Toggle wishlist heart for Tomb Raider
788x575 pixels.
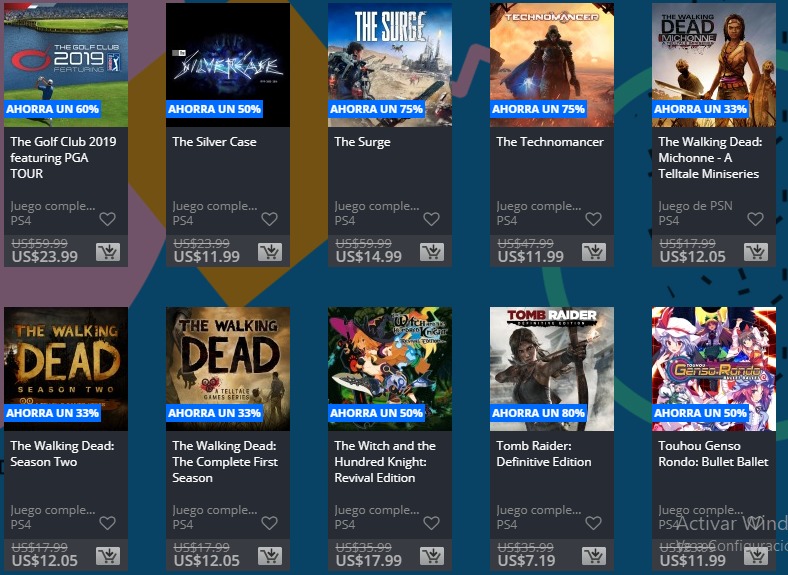(594, 523)
